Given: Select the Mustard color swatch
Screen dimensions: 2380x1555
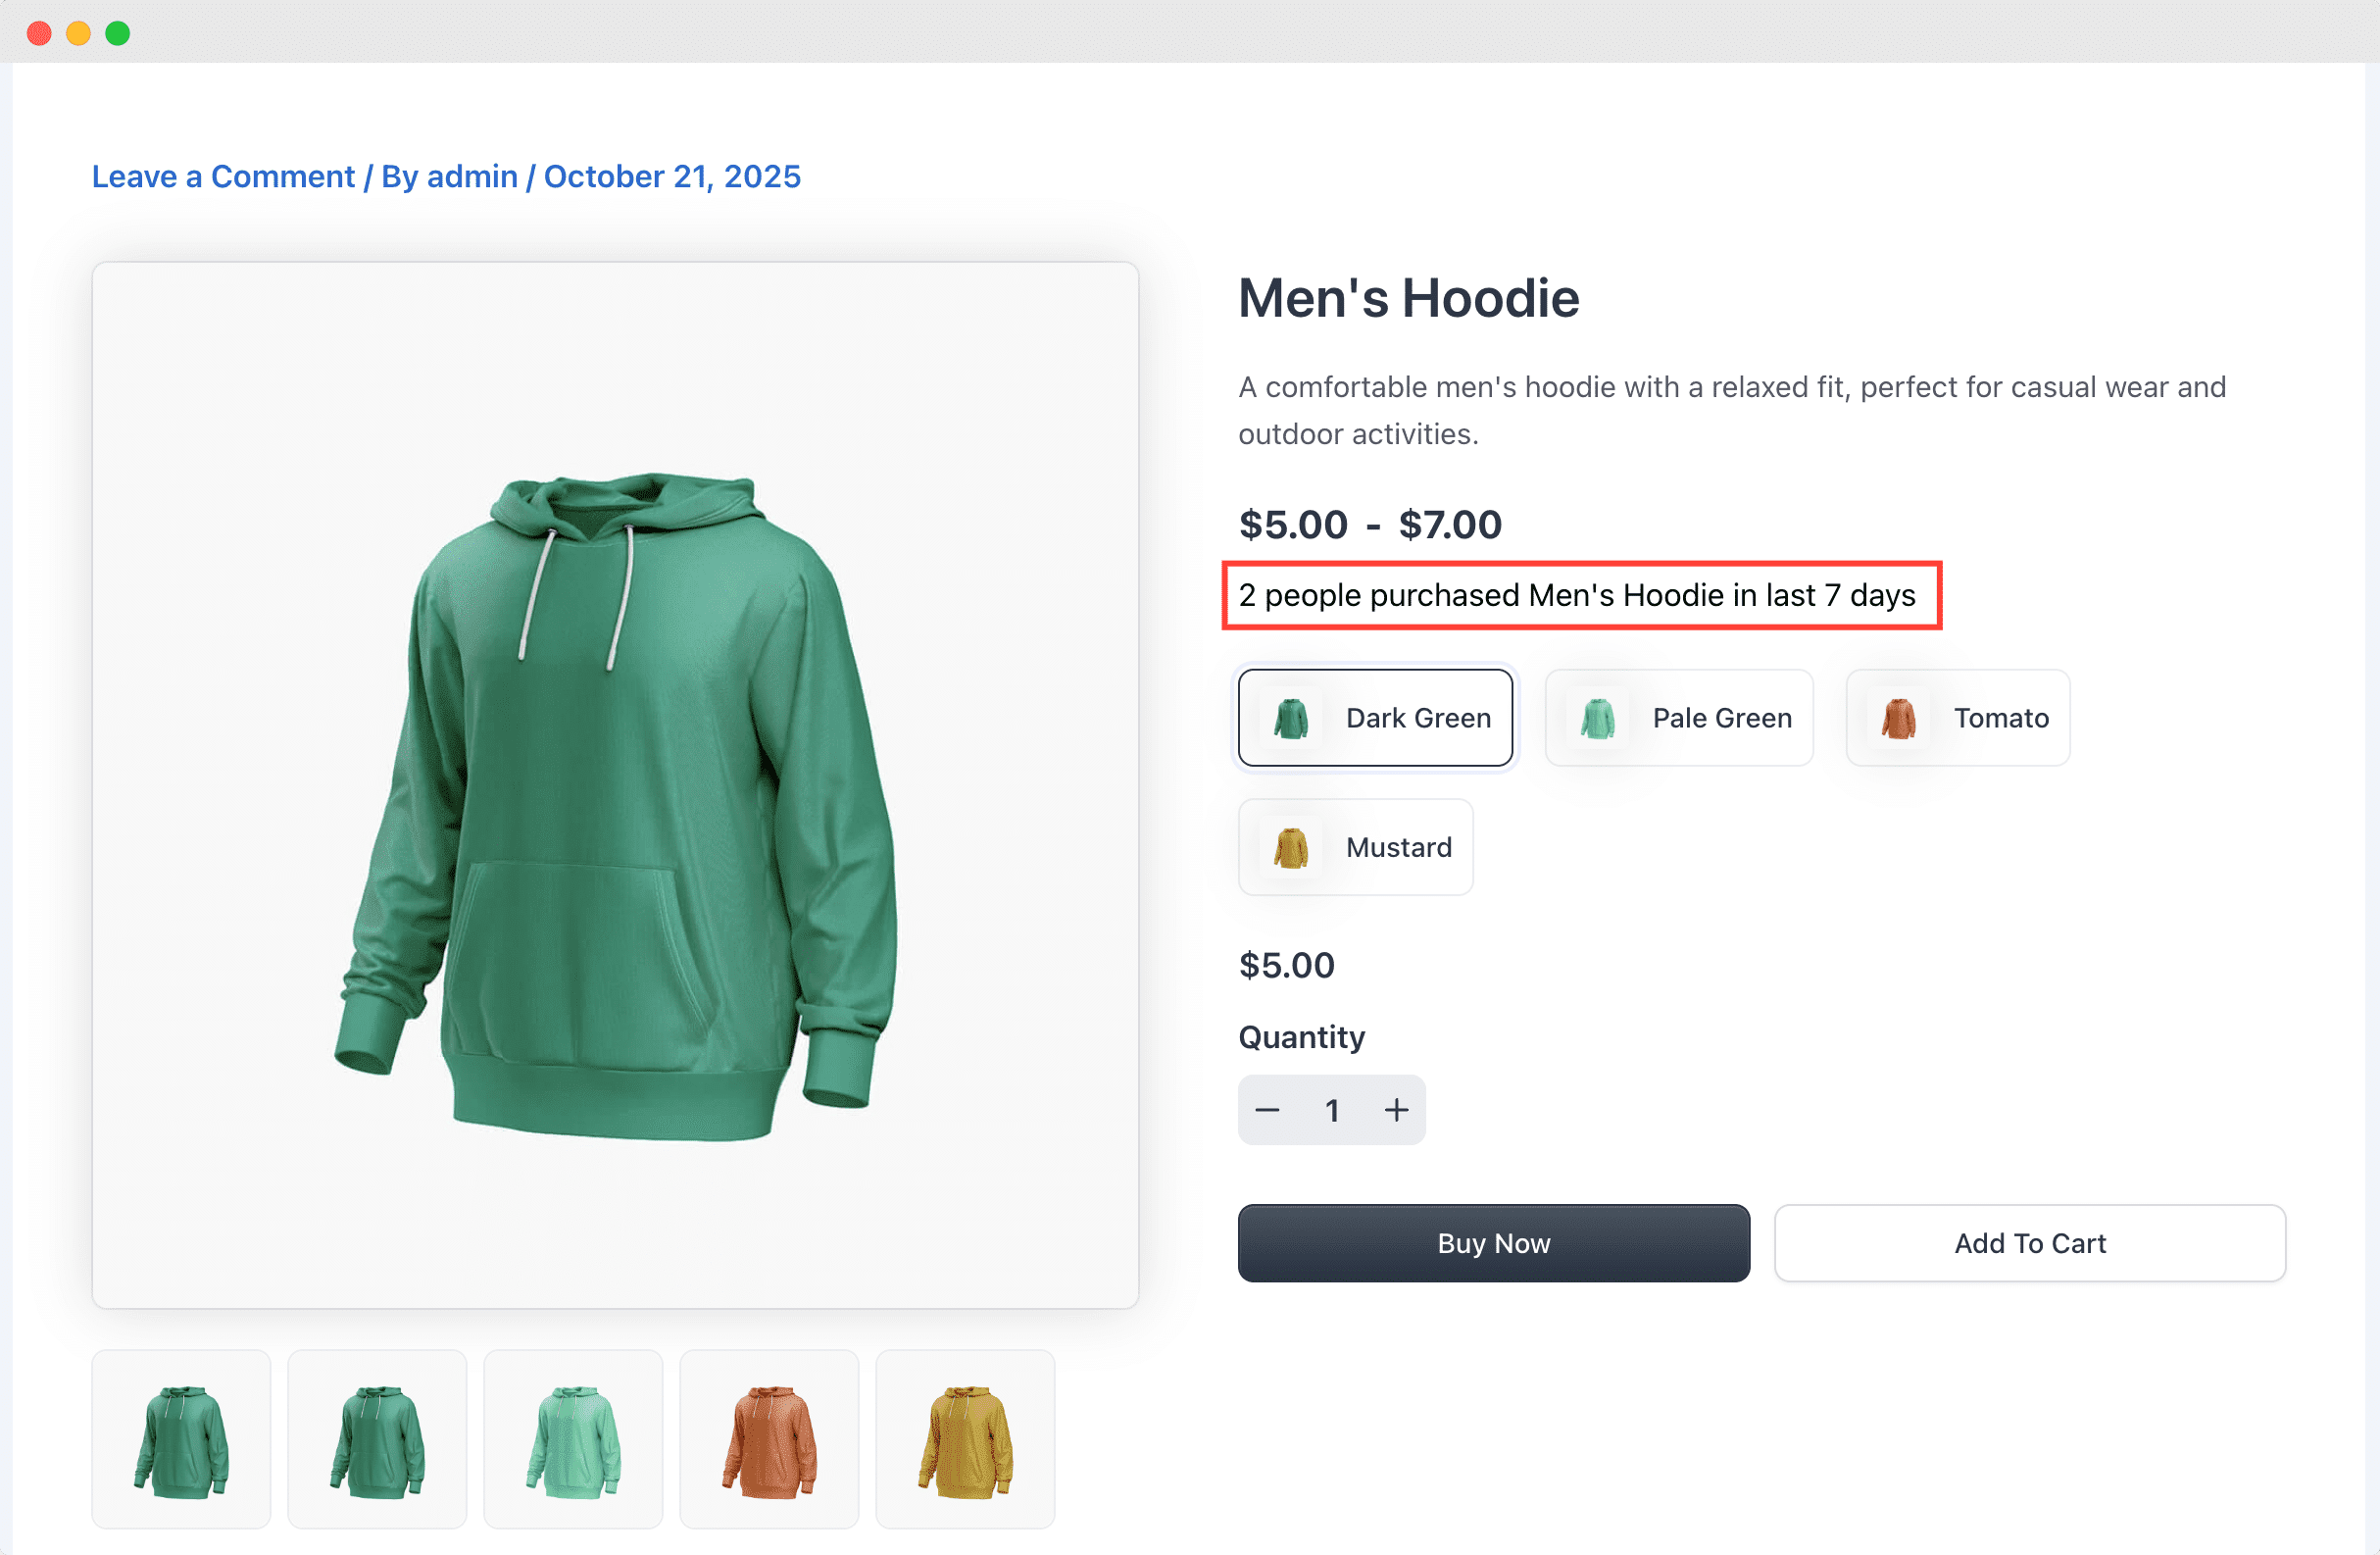Looking at the screenshot, I should (1355, 847).
